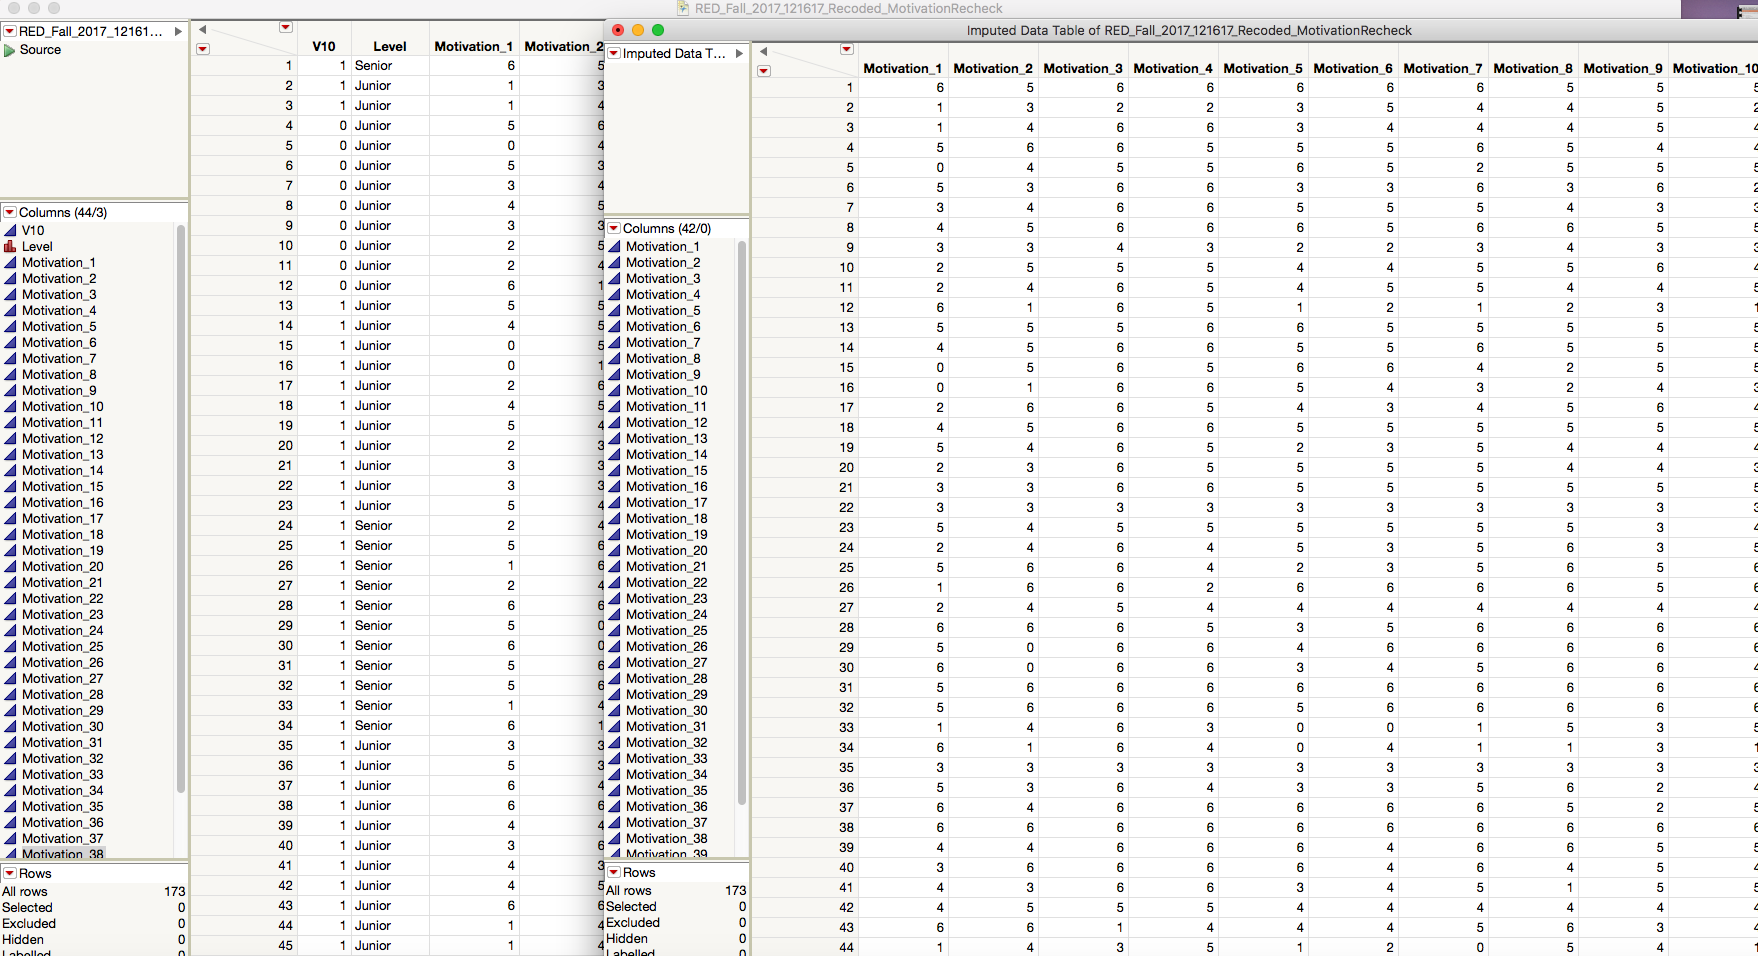Click red triangle in Imputed grid's upper-left column corner
Image resolution: width=1758 pixels, height=956 pixels.
click(846, 49)
